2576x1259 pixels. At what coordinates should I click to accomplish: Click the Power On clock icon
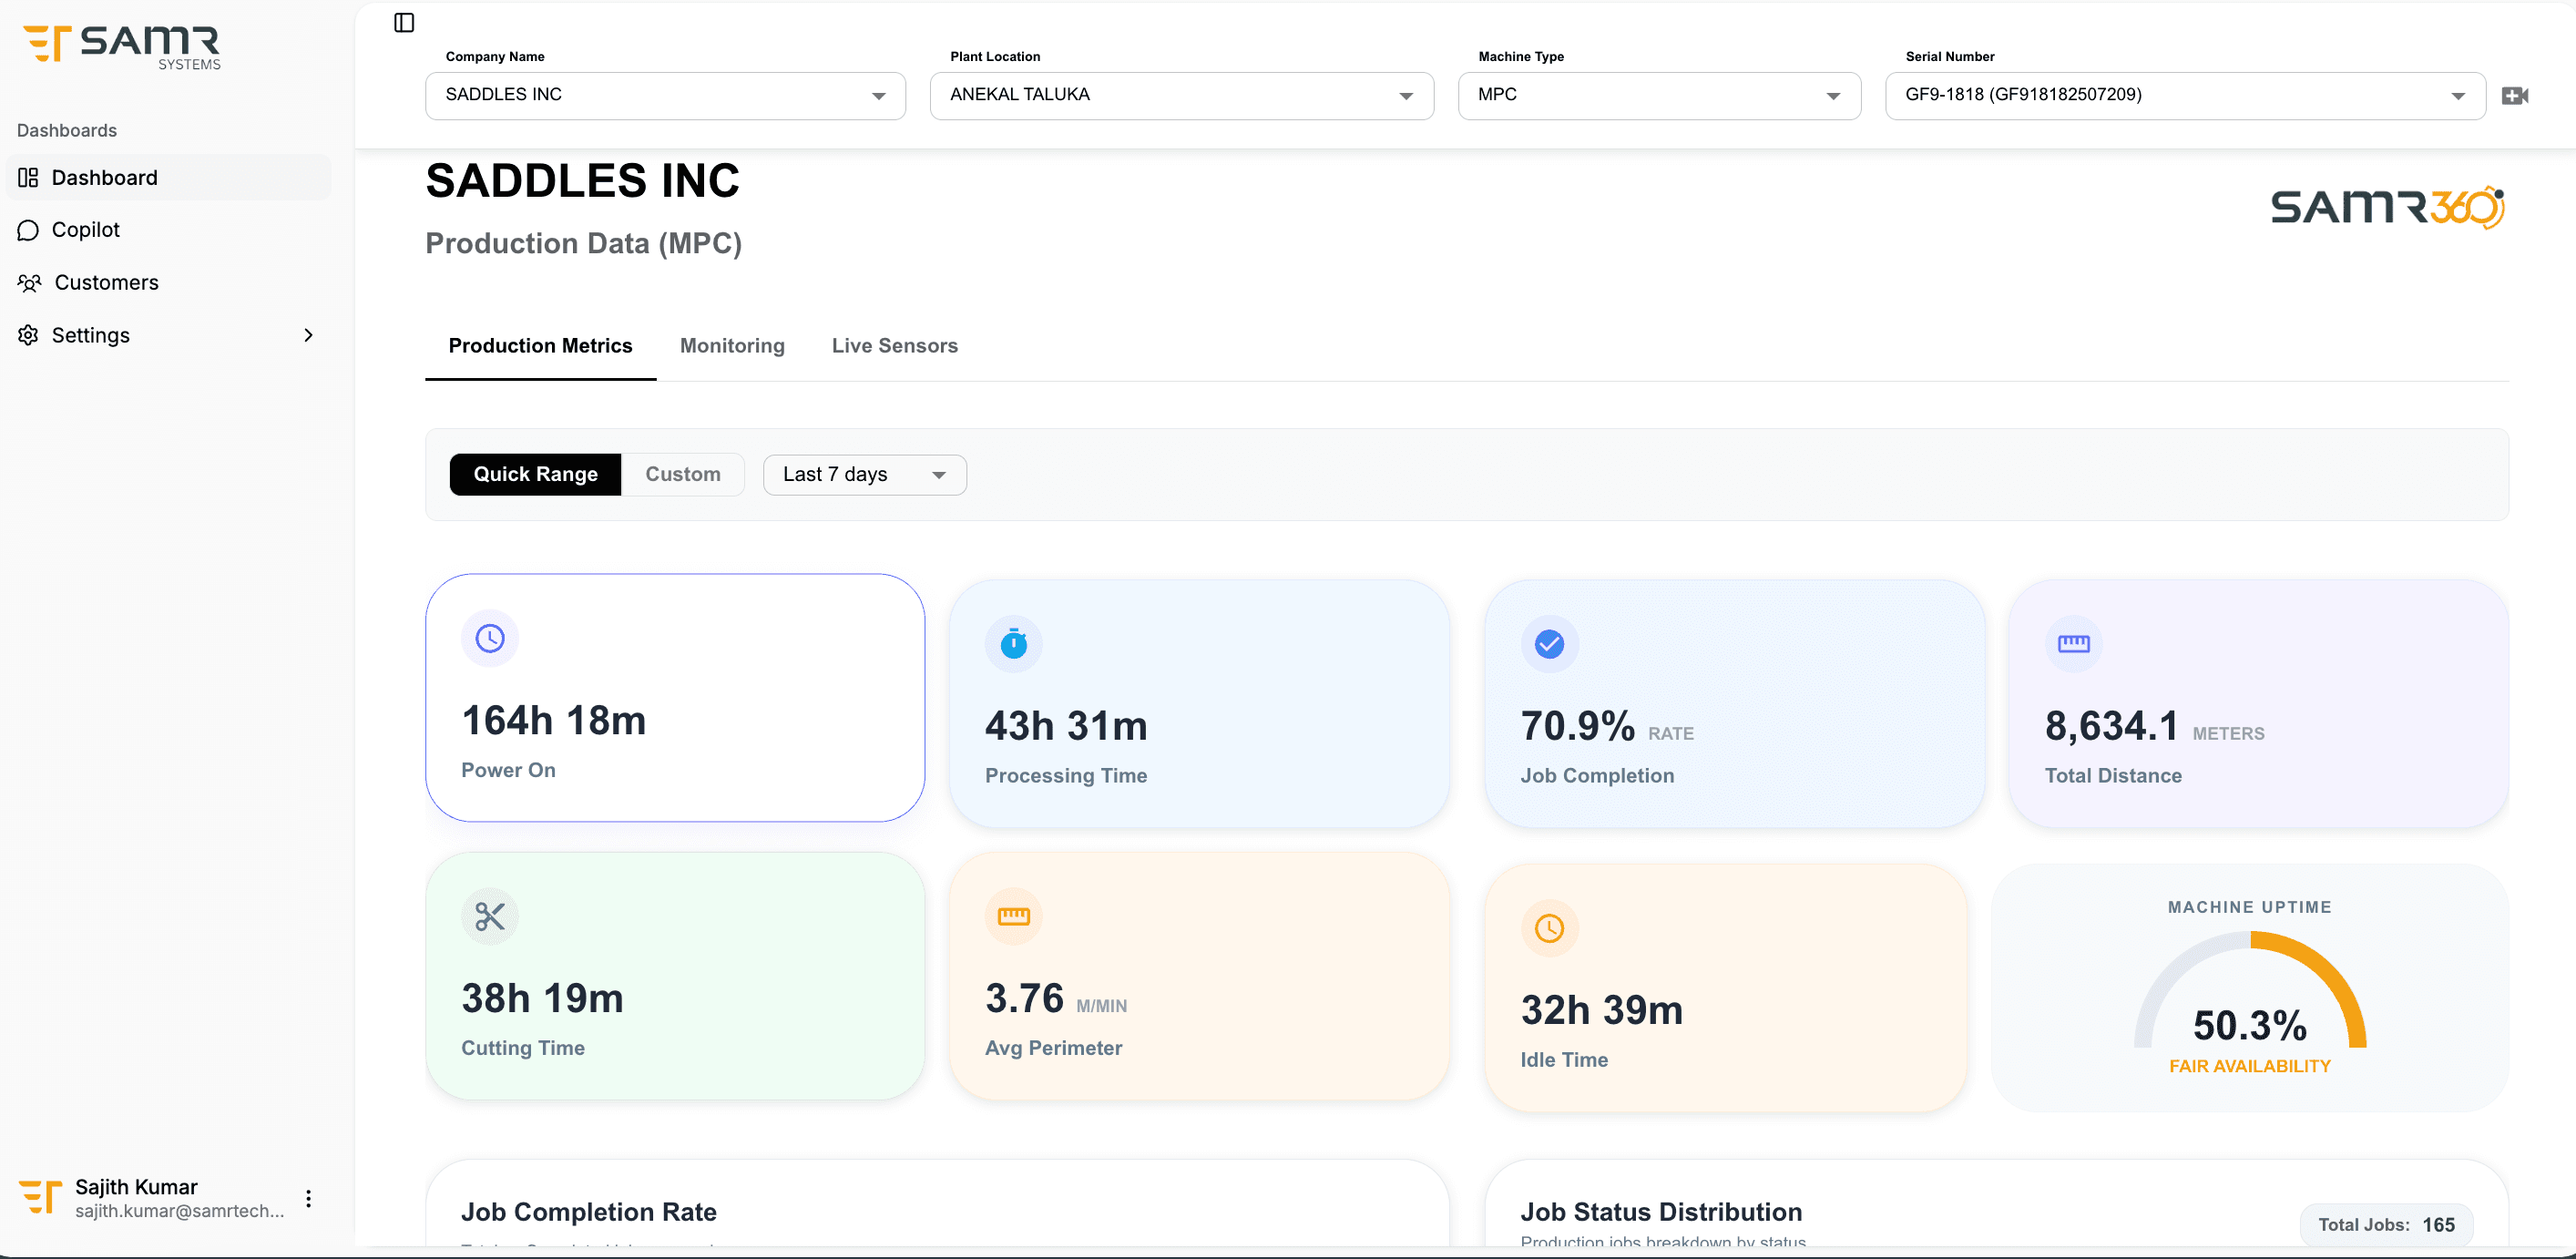pyautogui.click(x=490, y=638)
